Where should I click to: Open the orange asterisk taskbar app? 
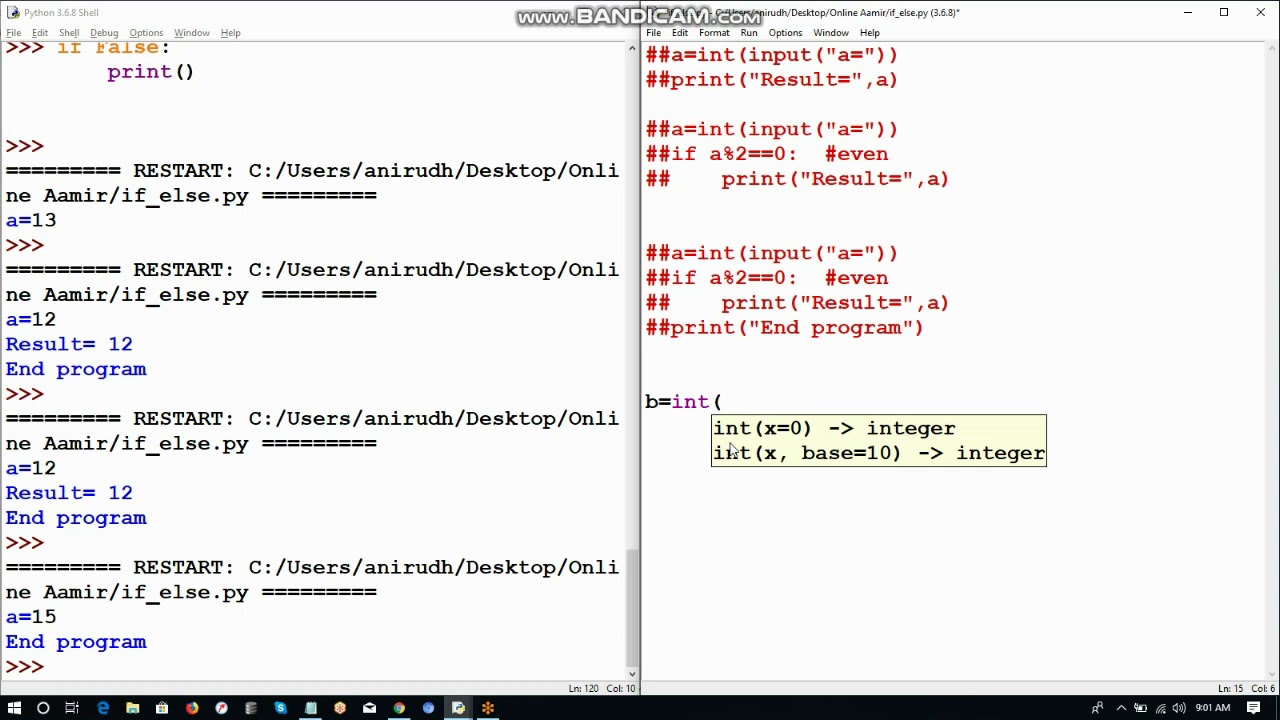488,708
